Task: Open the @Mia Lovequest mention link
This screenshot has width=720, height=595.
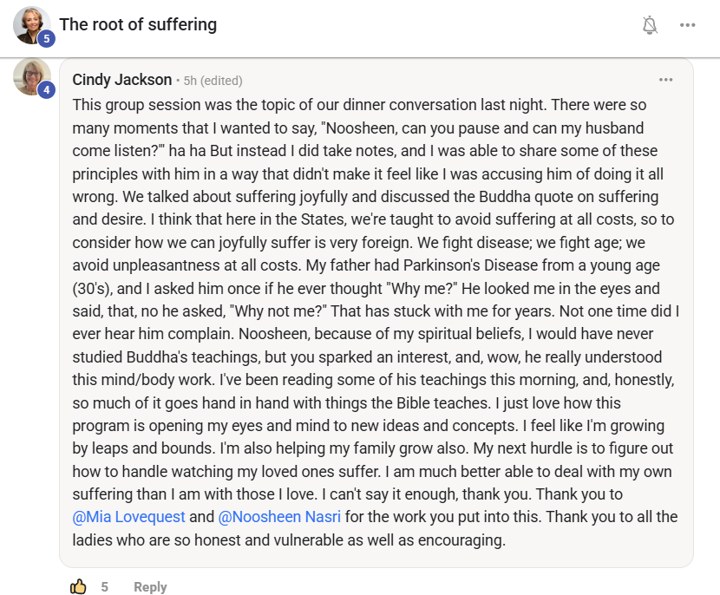Action: point(129,517)
